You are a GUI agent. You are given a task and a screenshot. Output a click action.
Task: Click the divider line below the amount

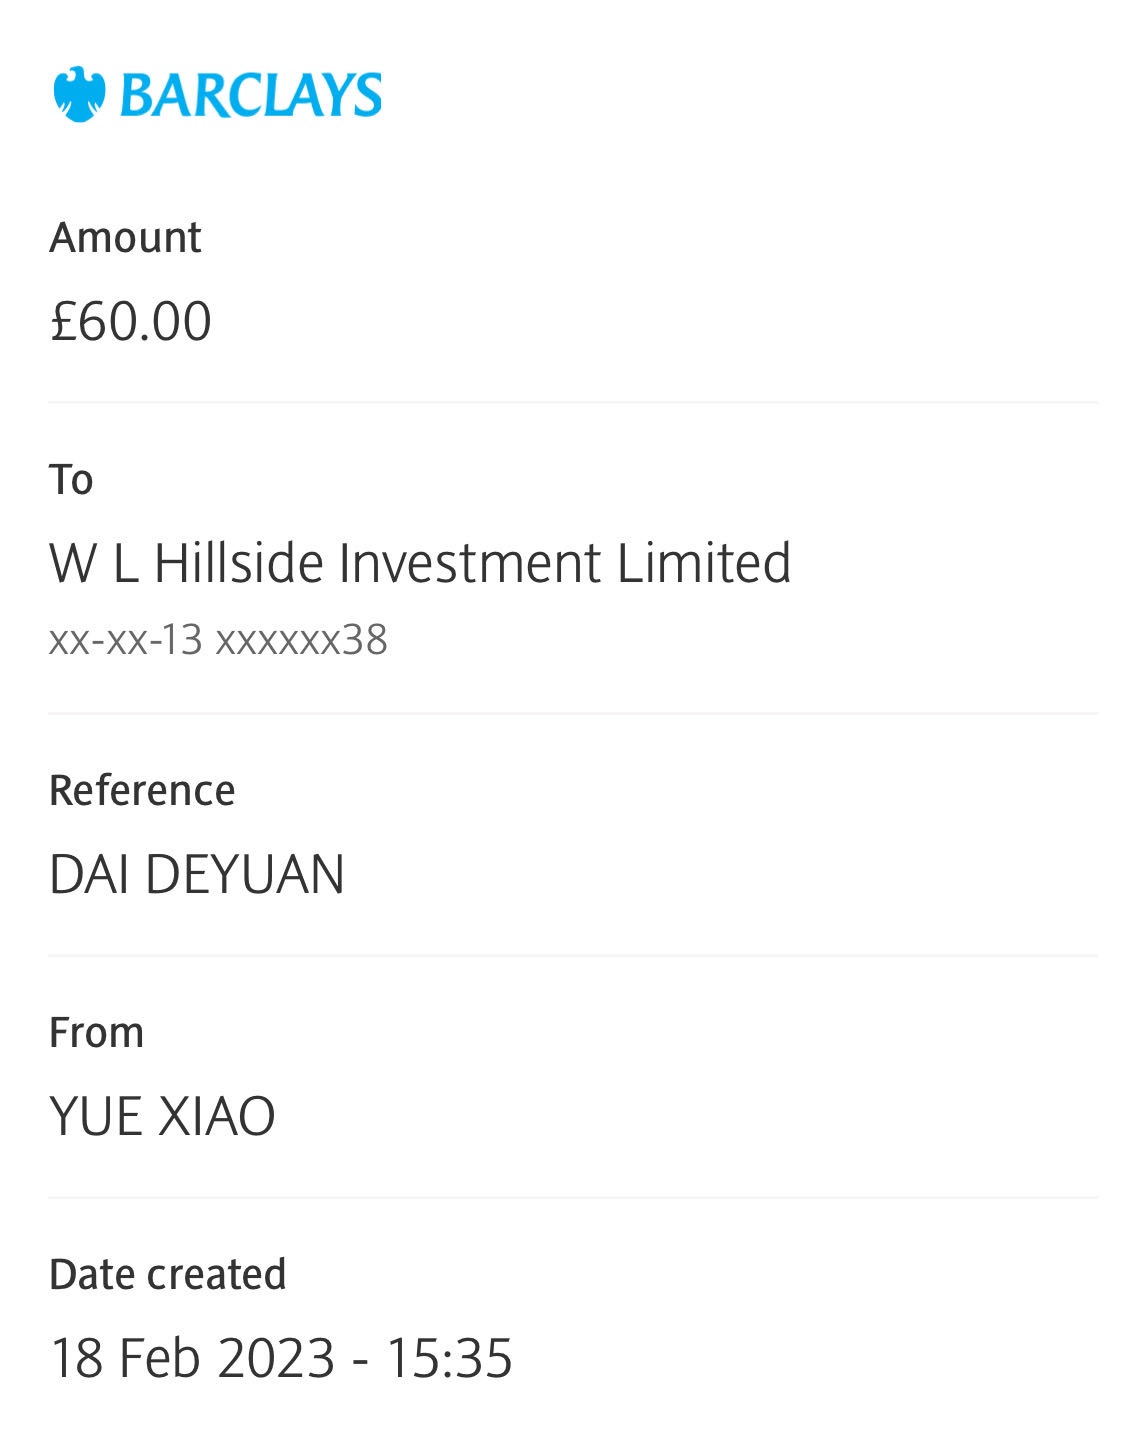(573, 403)
